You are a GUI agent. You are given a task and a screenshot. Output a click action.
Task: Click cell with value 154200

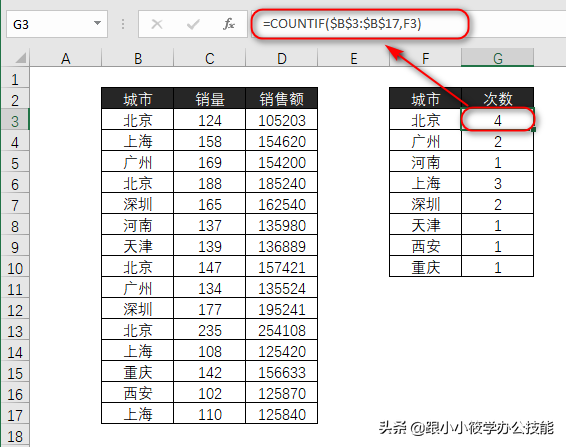pyautogui.click(x=282, y=162)
